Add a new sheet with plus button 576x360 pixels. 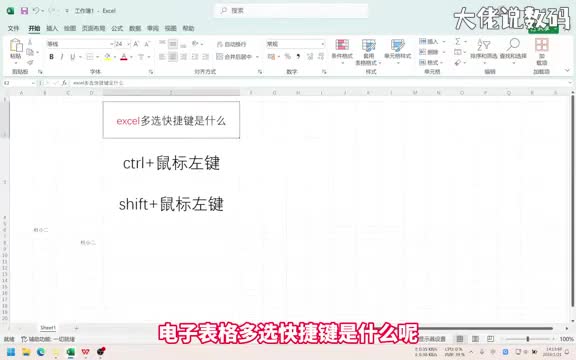(x=76, y=328)
